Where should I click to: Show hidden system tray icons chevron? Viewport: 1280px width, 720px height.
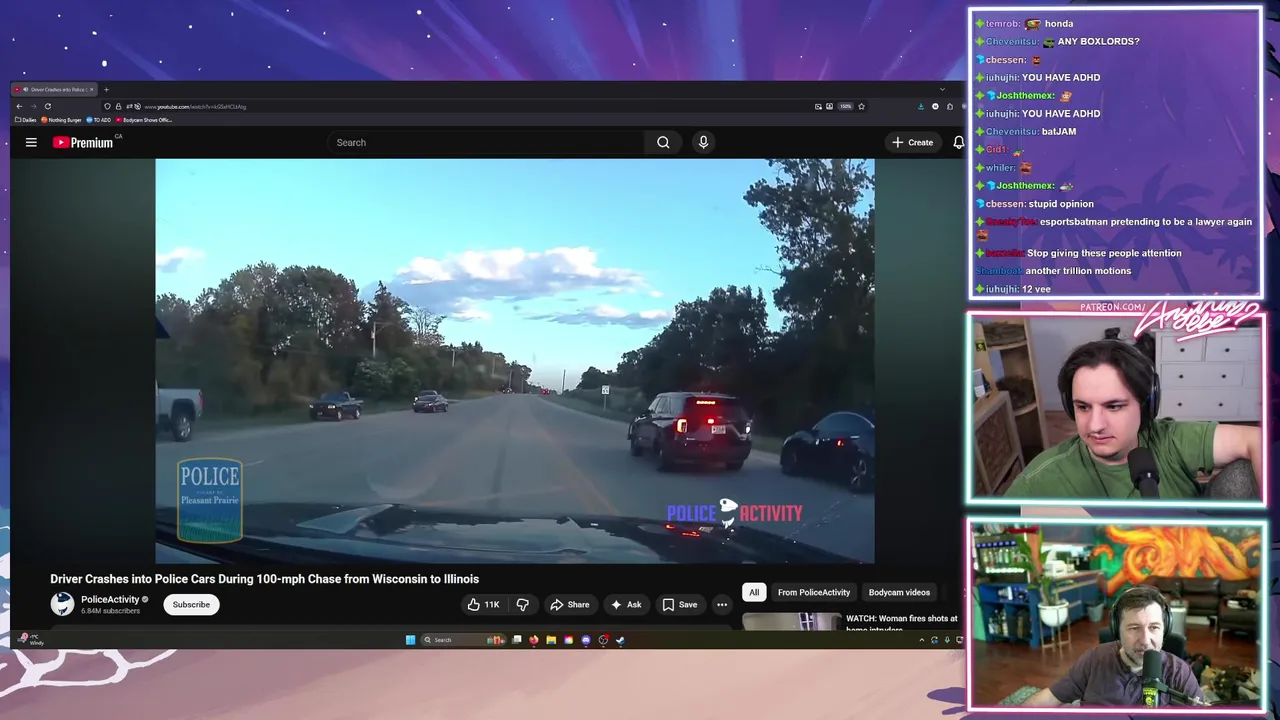point(921,640)
